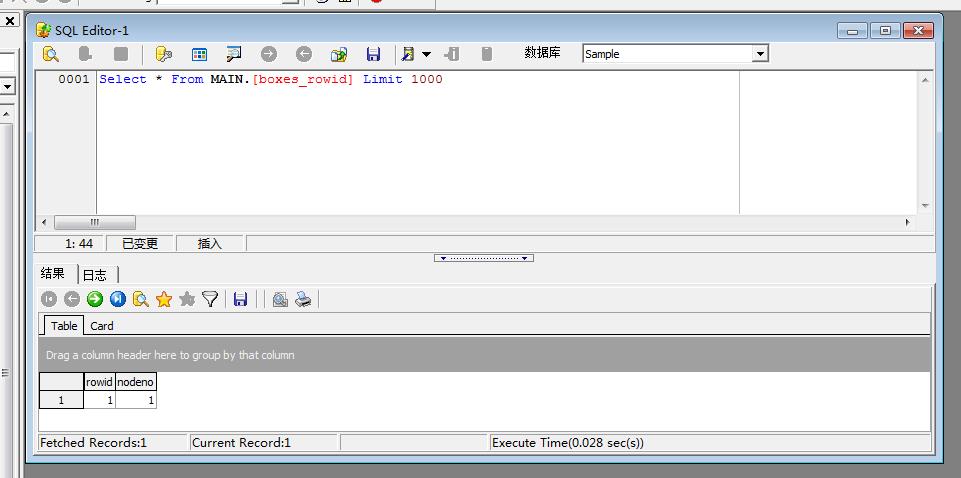Click the yellow star bookmark icon

coord(164,299)
